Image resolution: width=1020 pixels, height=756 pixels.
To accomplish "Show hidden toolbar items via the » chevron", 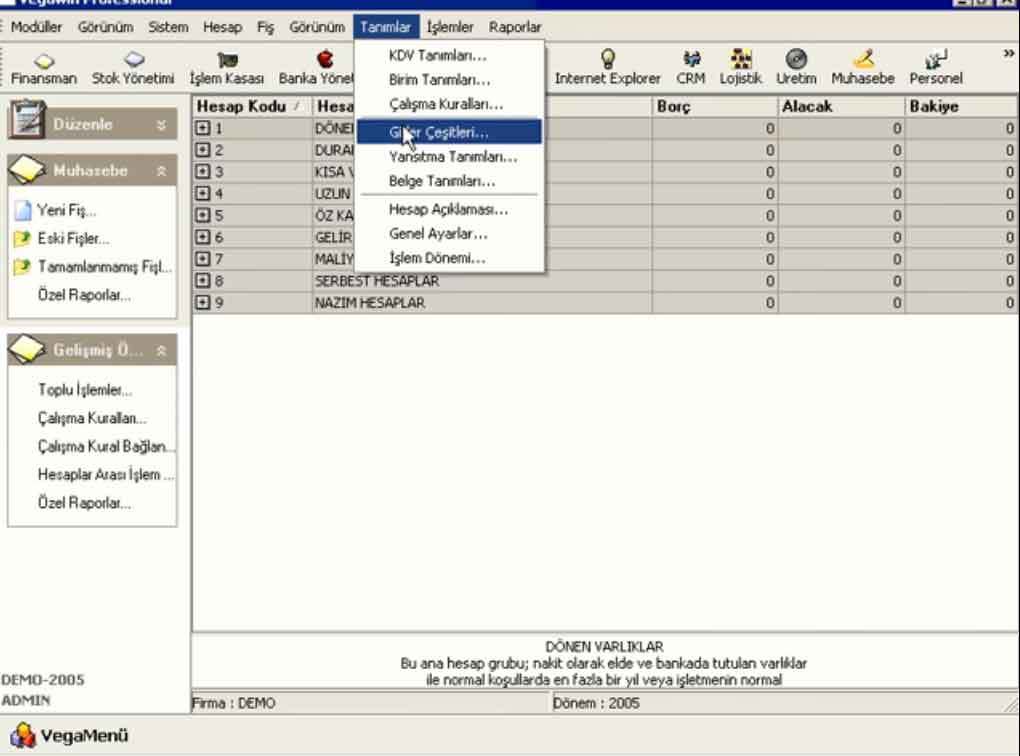I will [x=1009, y=53].
